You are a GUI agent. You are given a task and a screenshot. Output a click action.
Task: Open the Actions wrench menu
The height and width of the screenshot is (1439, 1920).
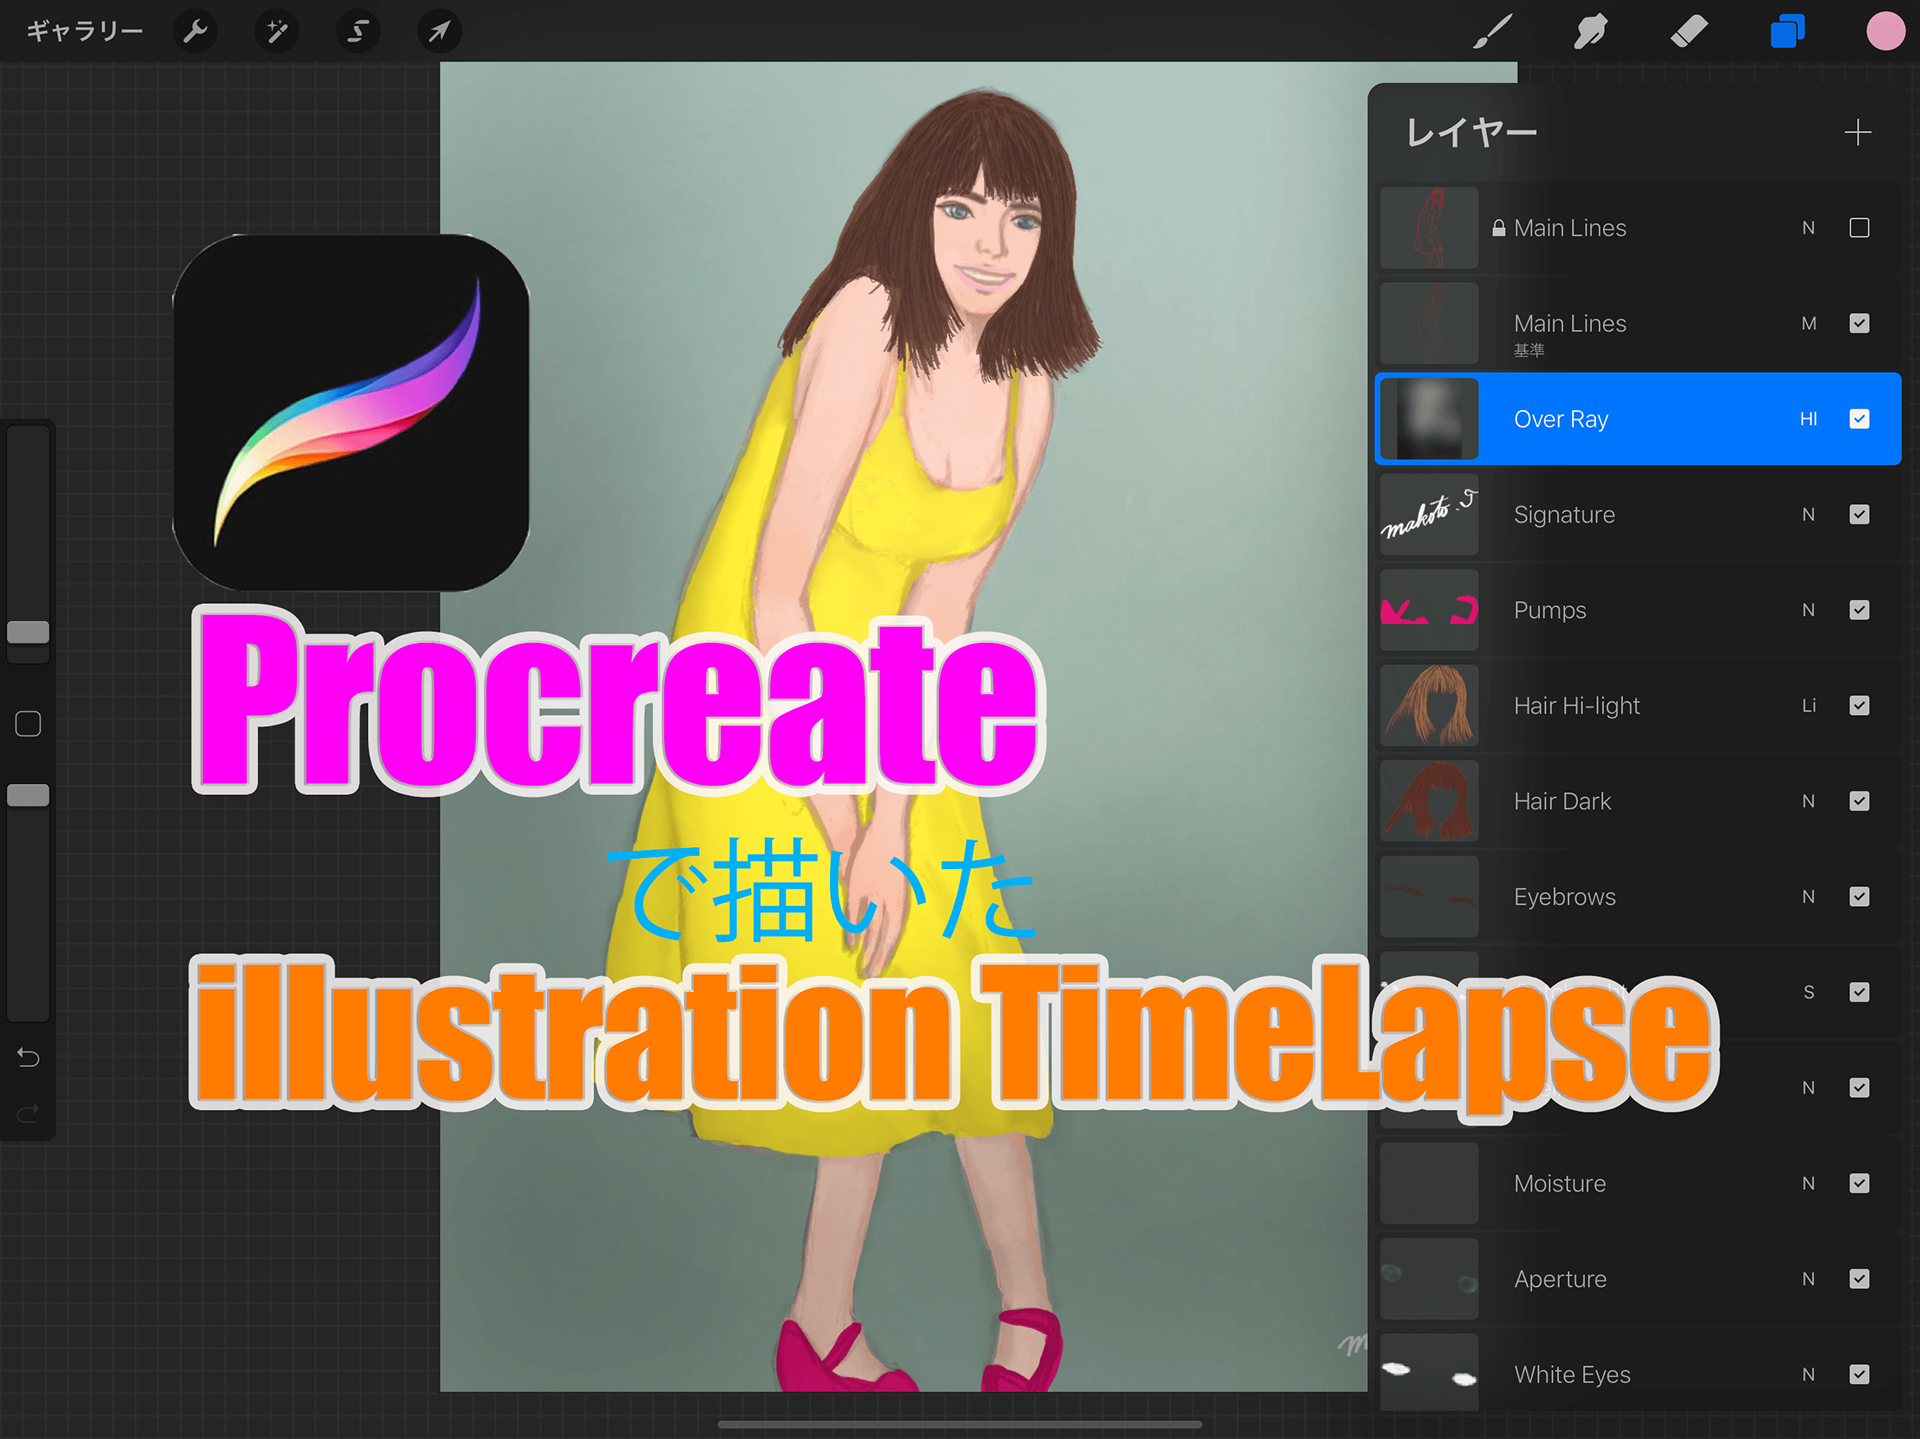click(x=195, y=32)
